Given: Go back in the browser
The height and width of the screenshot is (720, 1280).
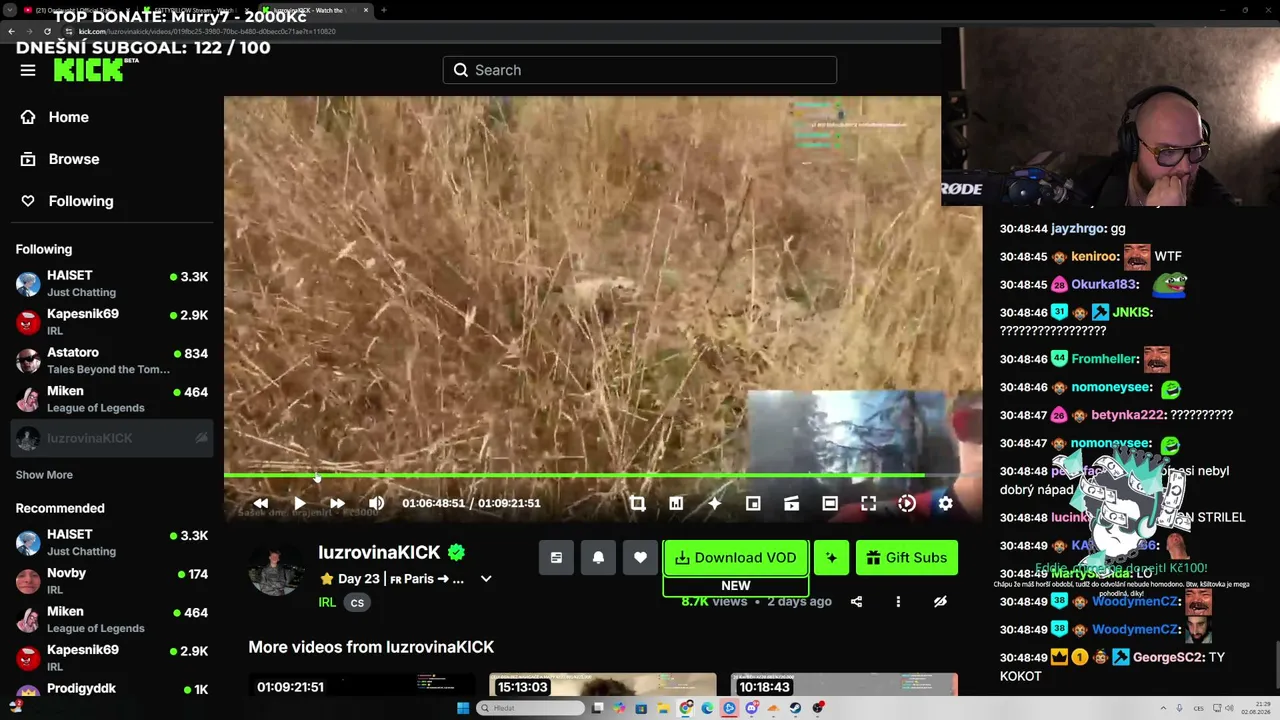Looking at the screenshot, I should [11, 31].
